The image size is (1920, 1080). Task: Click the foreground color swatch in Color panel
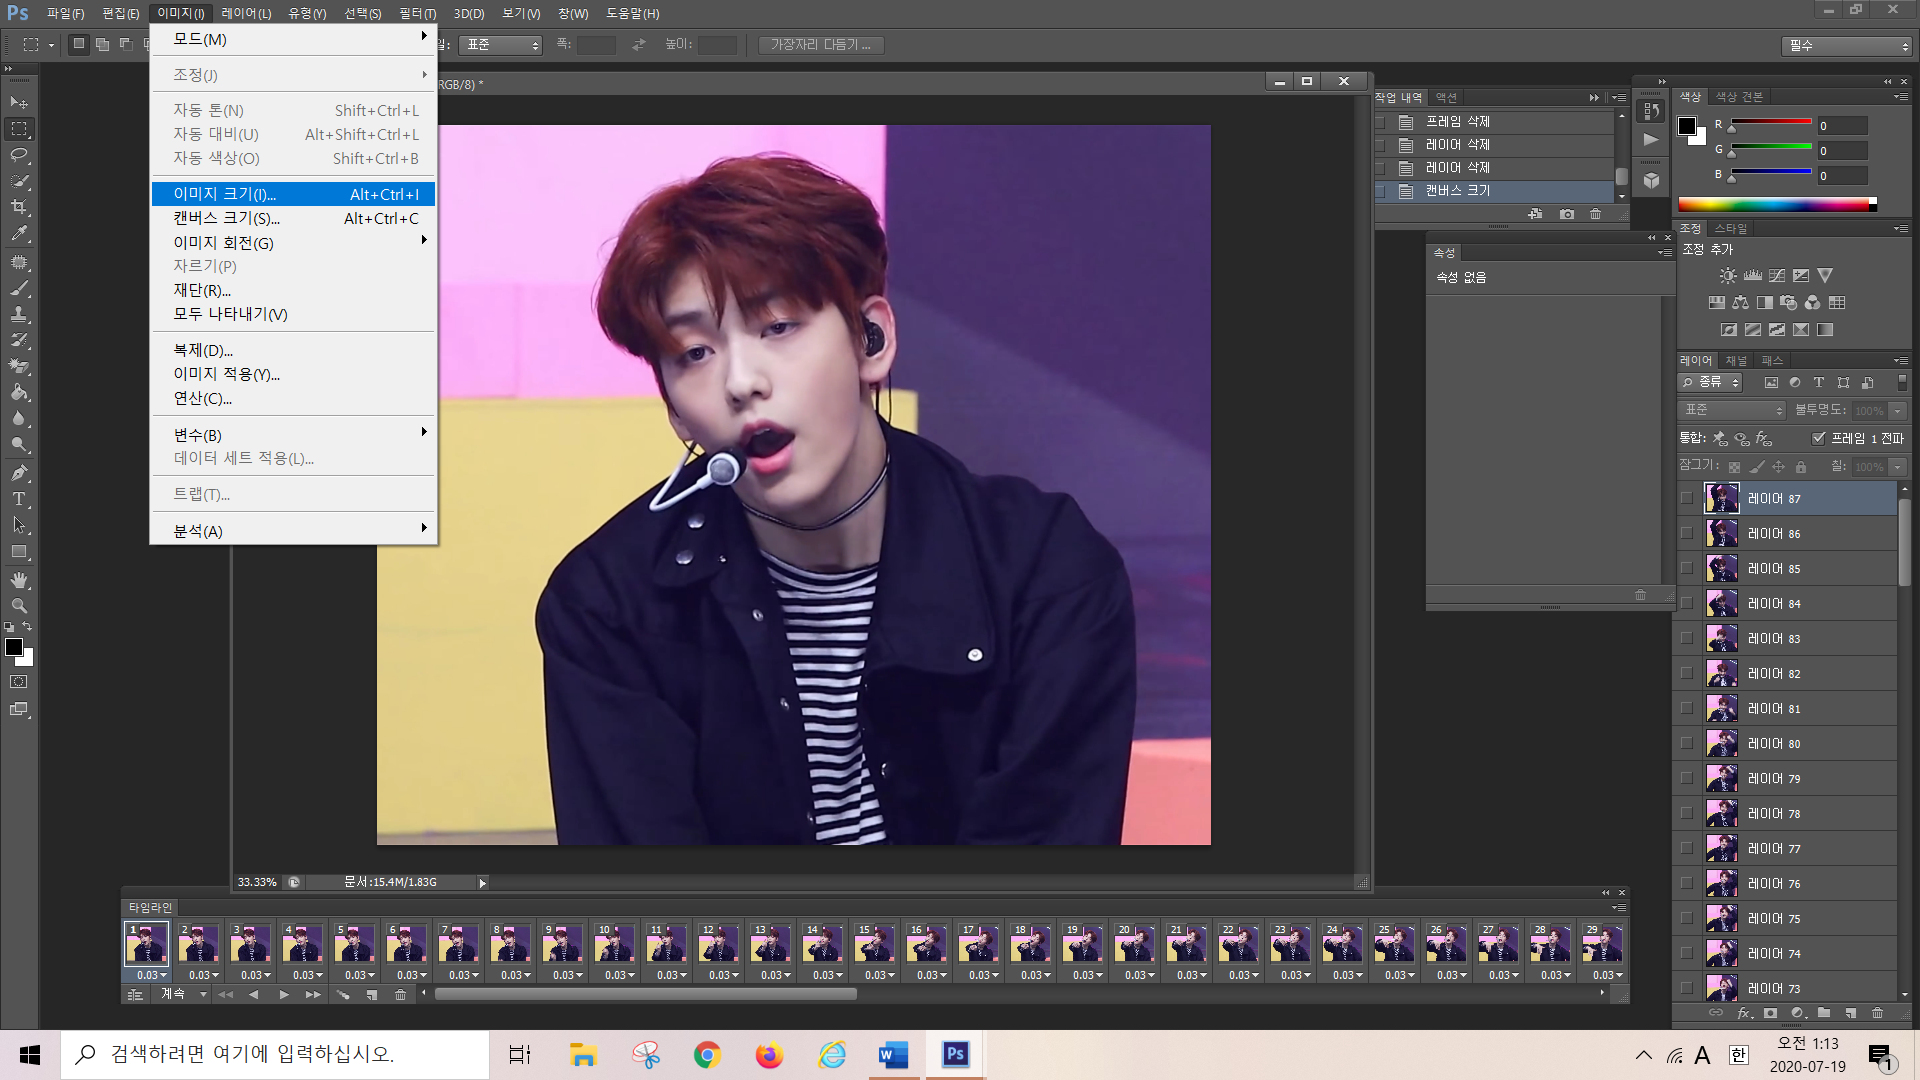tap(1687, 126)
